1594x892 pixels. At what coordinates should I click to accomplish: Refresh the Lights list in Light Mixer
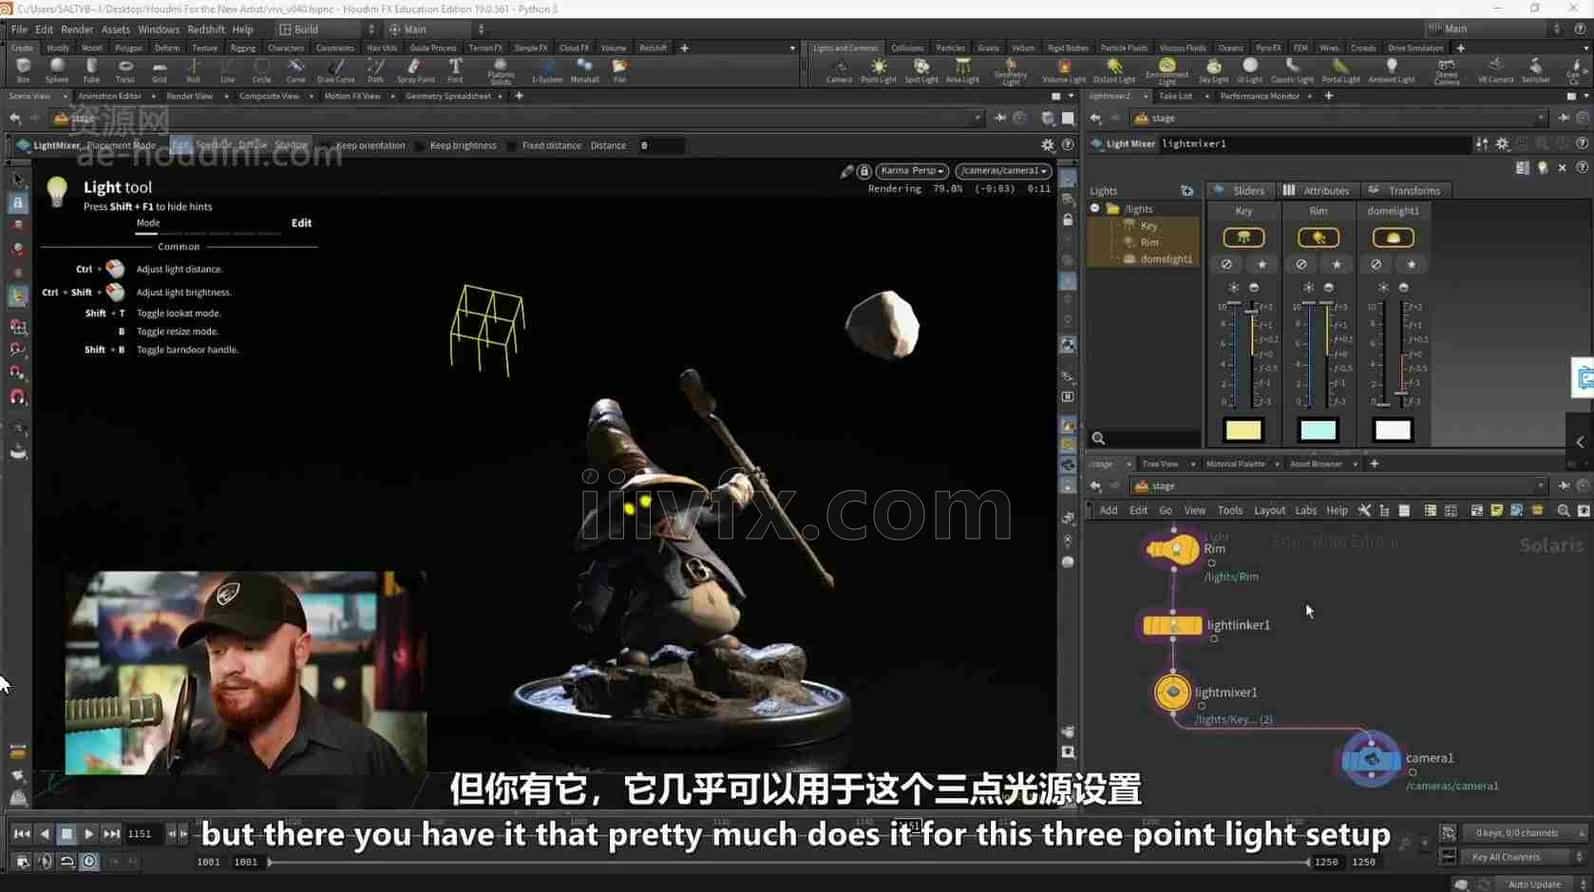pos(1187,190)
